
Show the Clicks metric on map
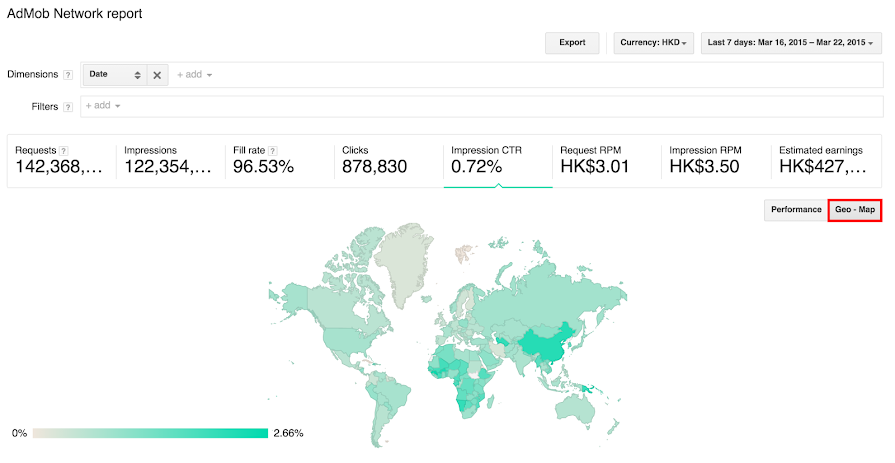tap(385, 159)
